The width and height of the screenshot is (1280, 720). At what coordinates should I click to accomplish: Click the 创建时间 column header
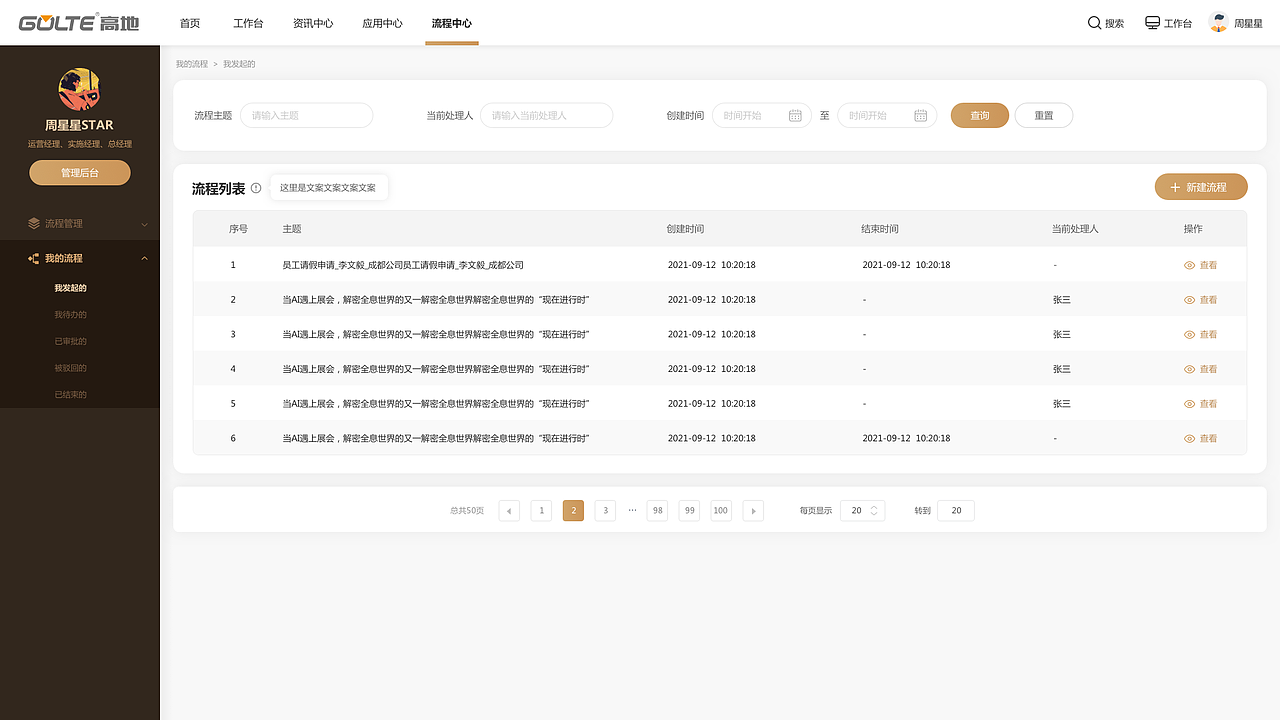pyautogui.click(x=685, y=229)
